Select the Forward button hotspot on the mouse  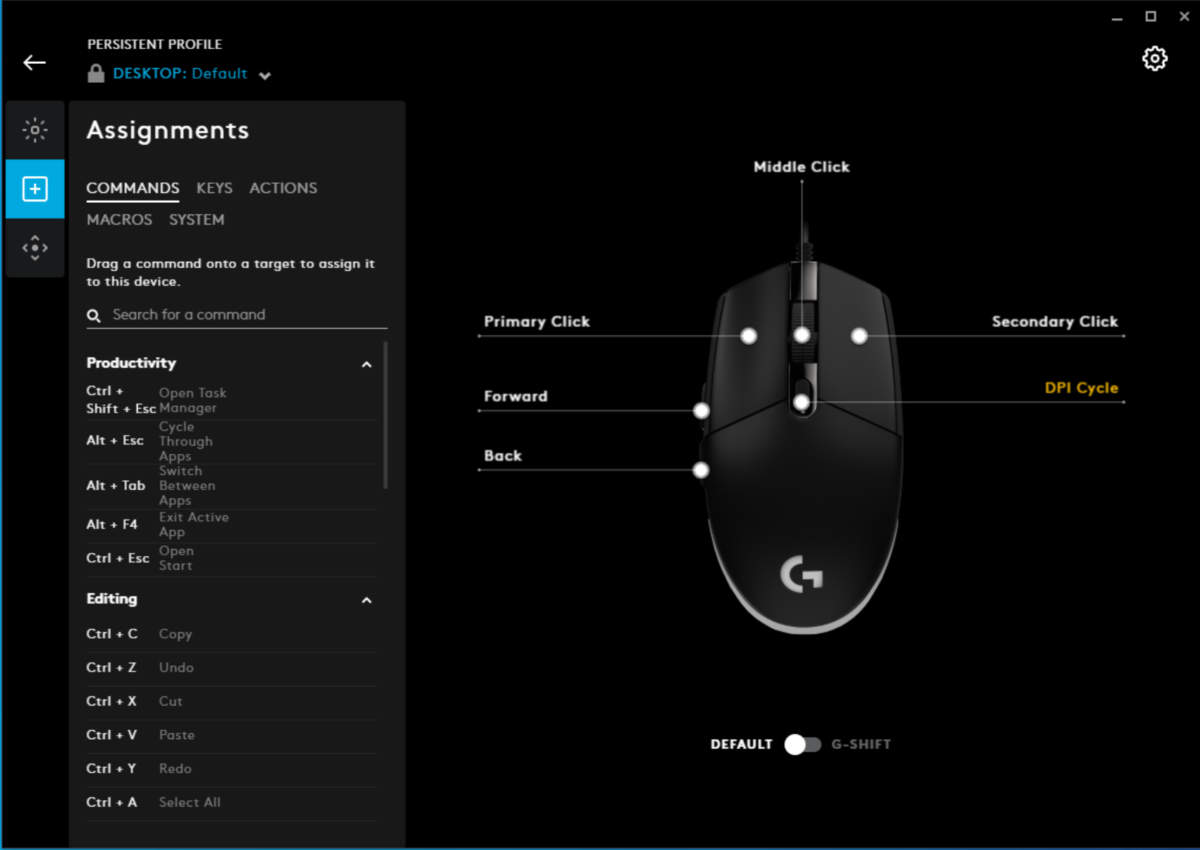click(700, 408)
